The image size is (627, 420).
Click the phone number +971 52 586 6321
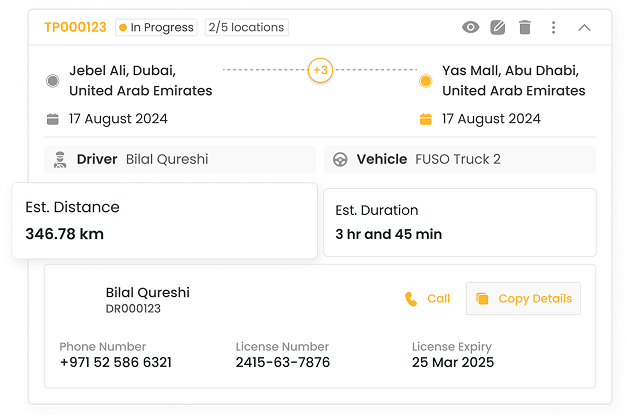click(115, 362)
